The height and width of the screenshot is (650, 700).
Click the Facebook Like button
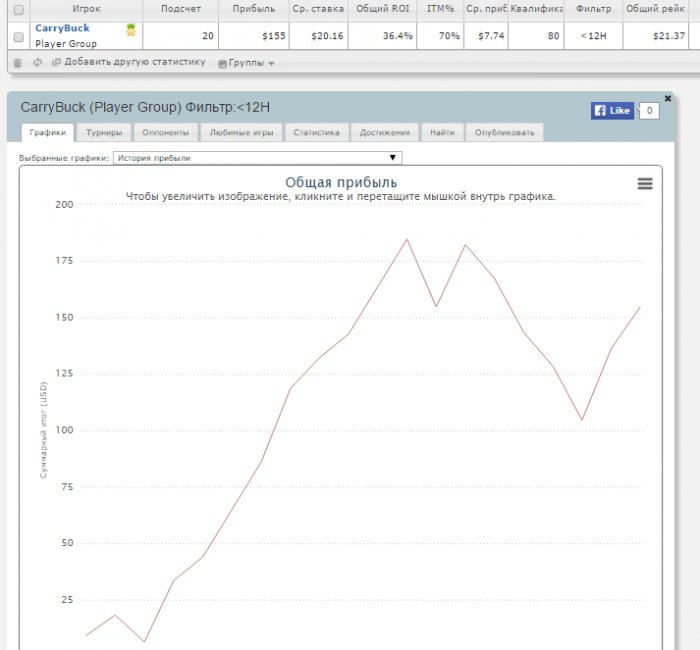[613, 110]
